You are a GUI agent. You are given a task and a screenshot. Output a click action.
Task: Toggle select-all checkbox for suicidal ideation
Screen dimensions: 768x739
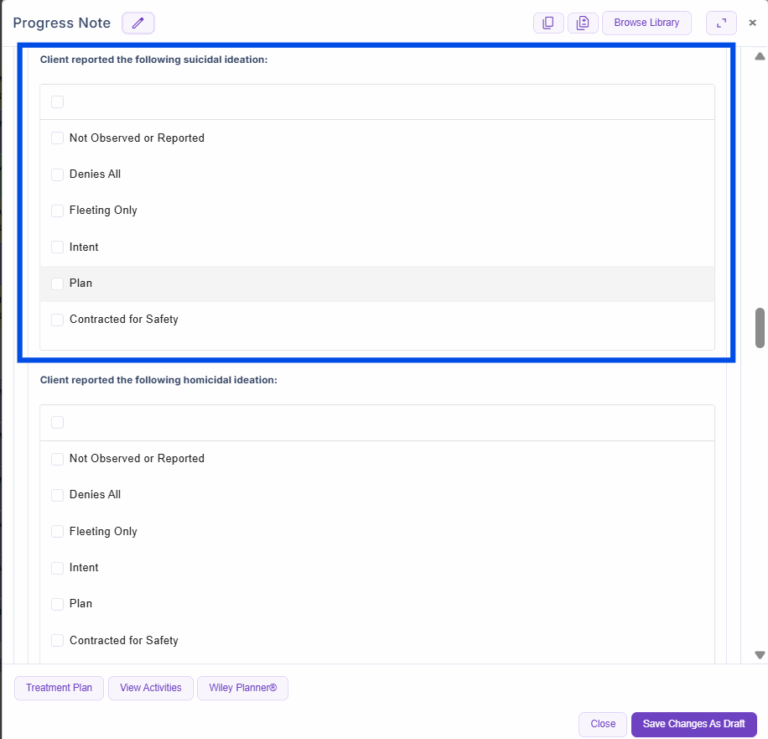(x=57, y=102)
